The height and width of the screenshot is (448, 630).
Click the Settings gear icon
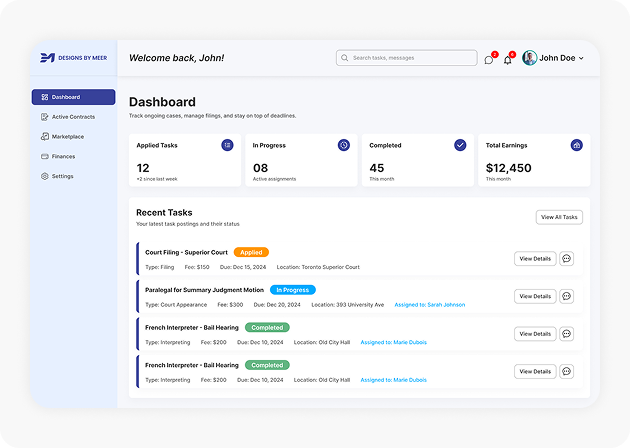click(45, 176)
